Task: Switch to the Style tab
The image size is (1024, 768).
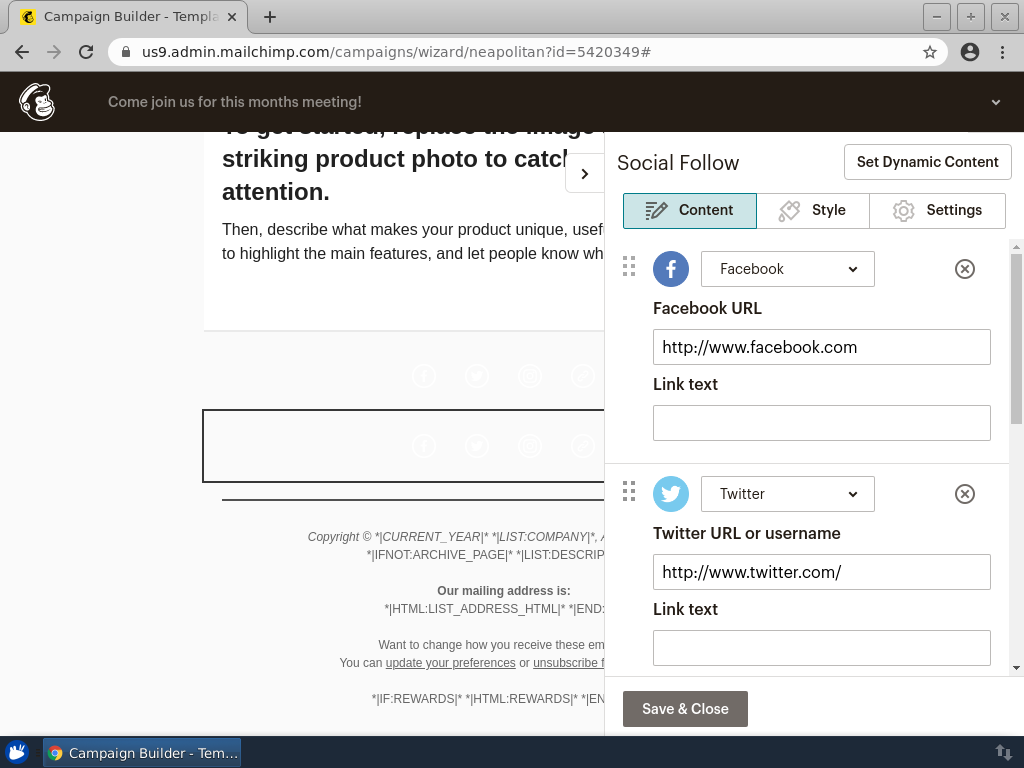Action: pyautogui.click(x=813, y=210)
